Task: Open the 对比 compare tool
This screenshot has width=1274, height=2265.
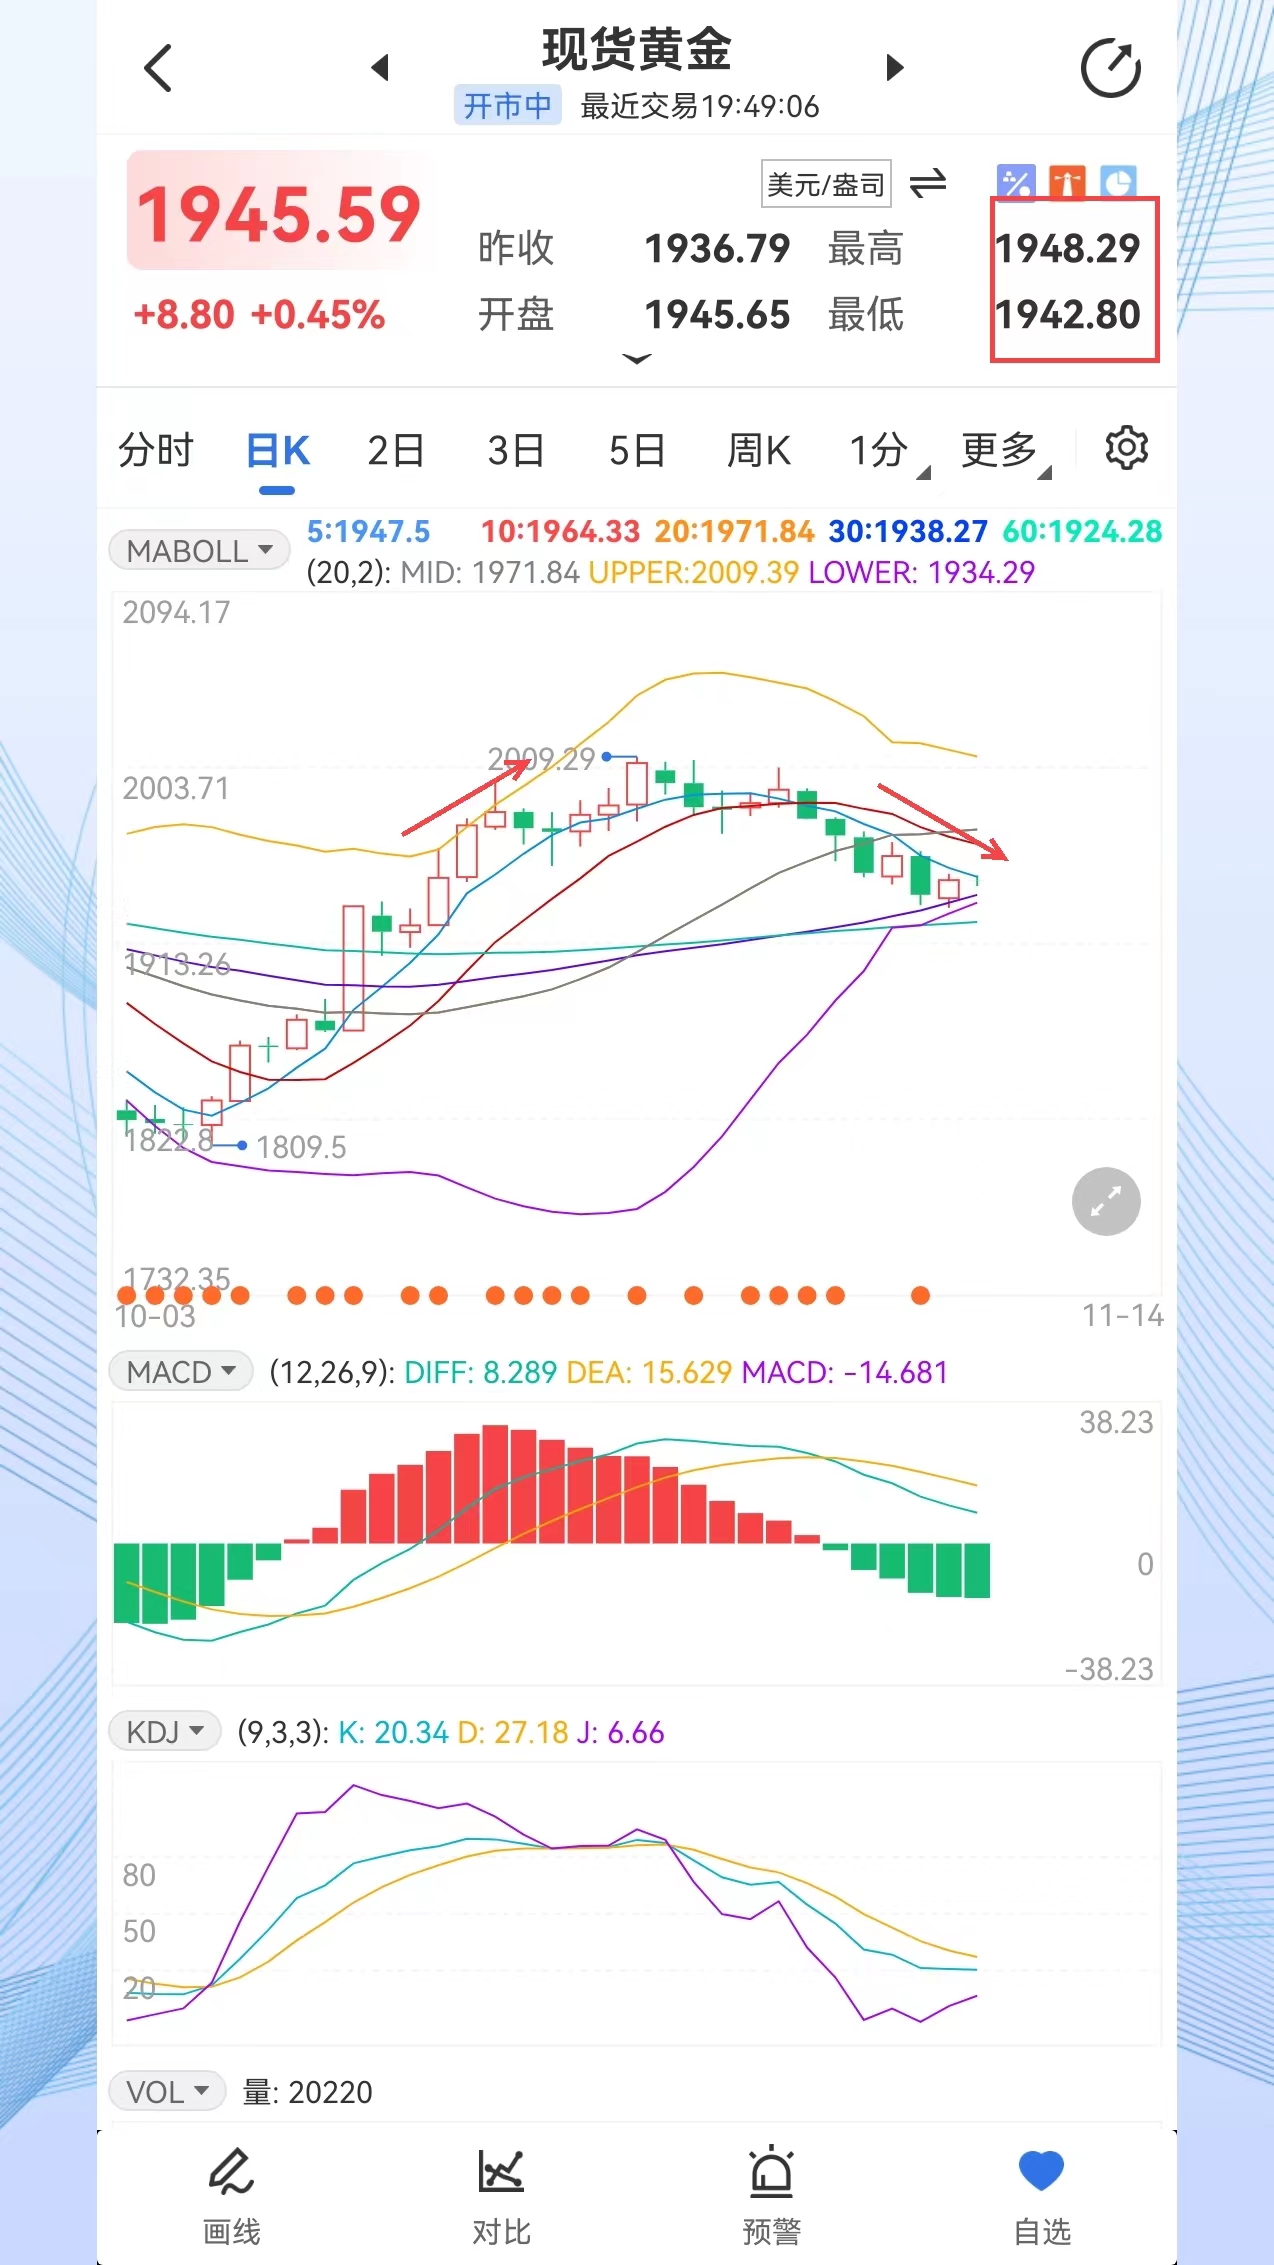Action: pyautogui.click(x=501, y=2197)
